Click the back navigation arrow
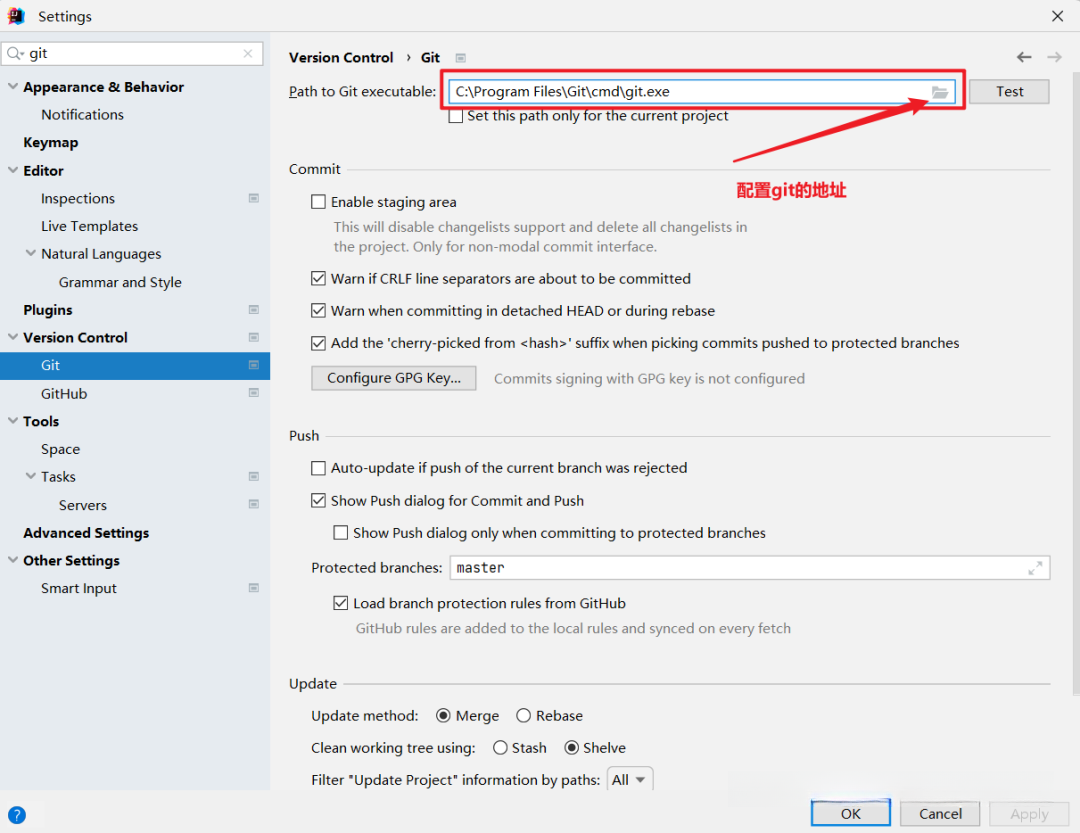The width and height of the screenshot is (1080, 833). coord(1023,58)
